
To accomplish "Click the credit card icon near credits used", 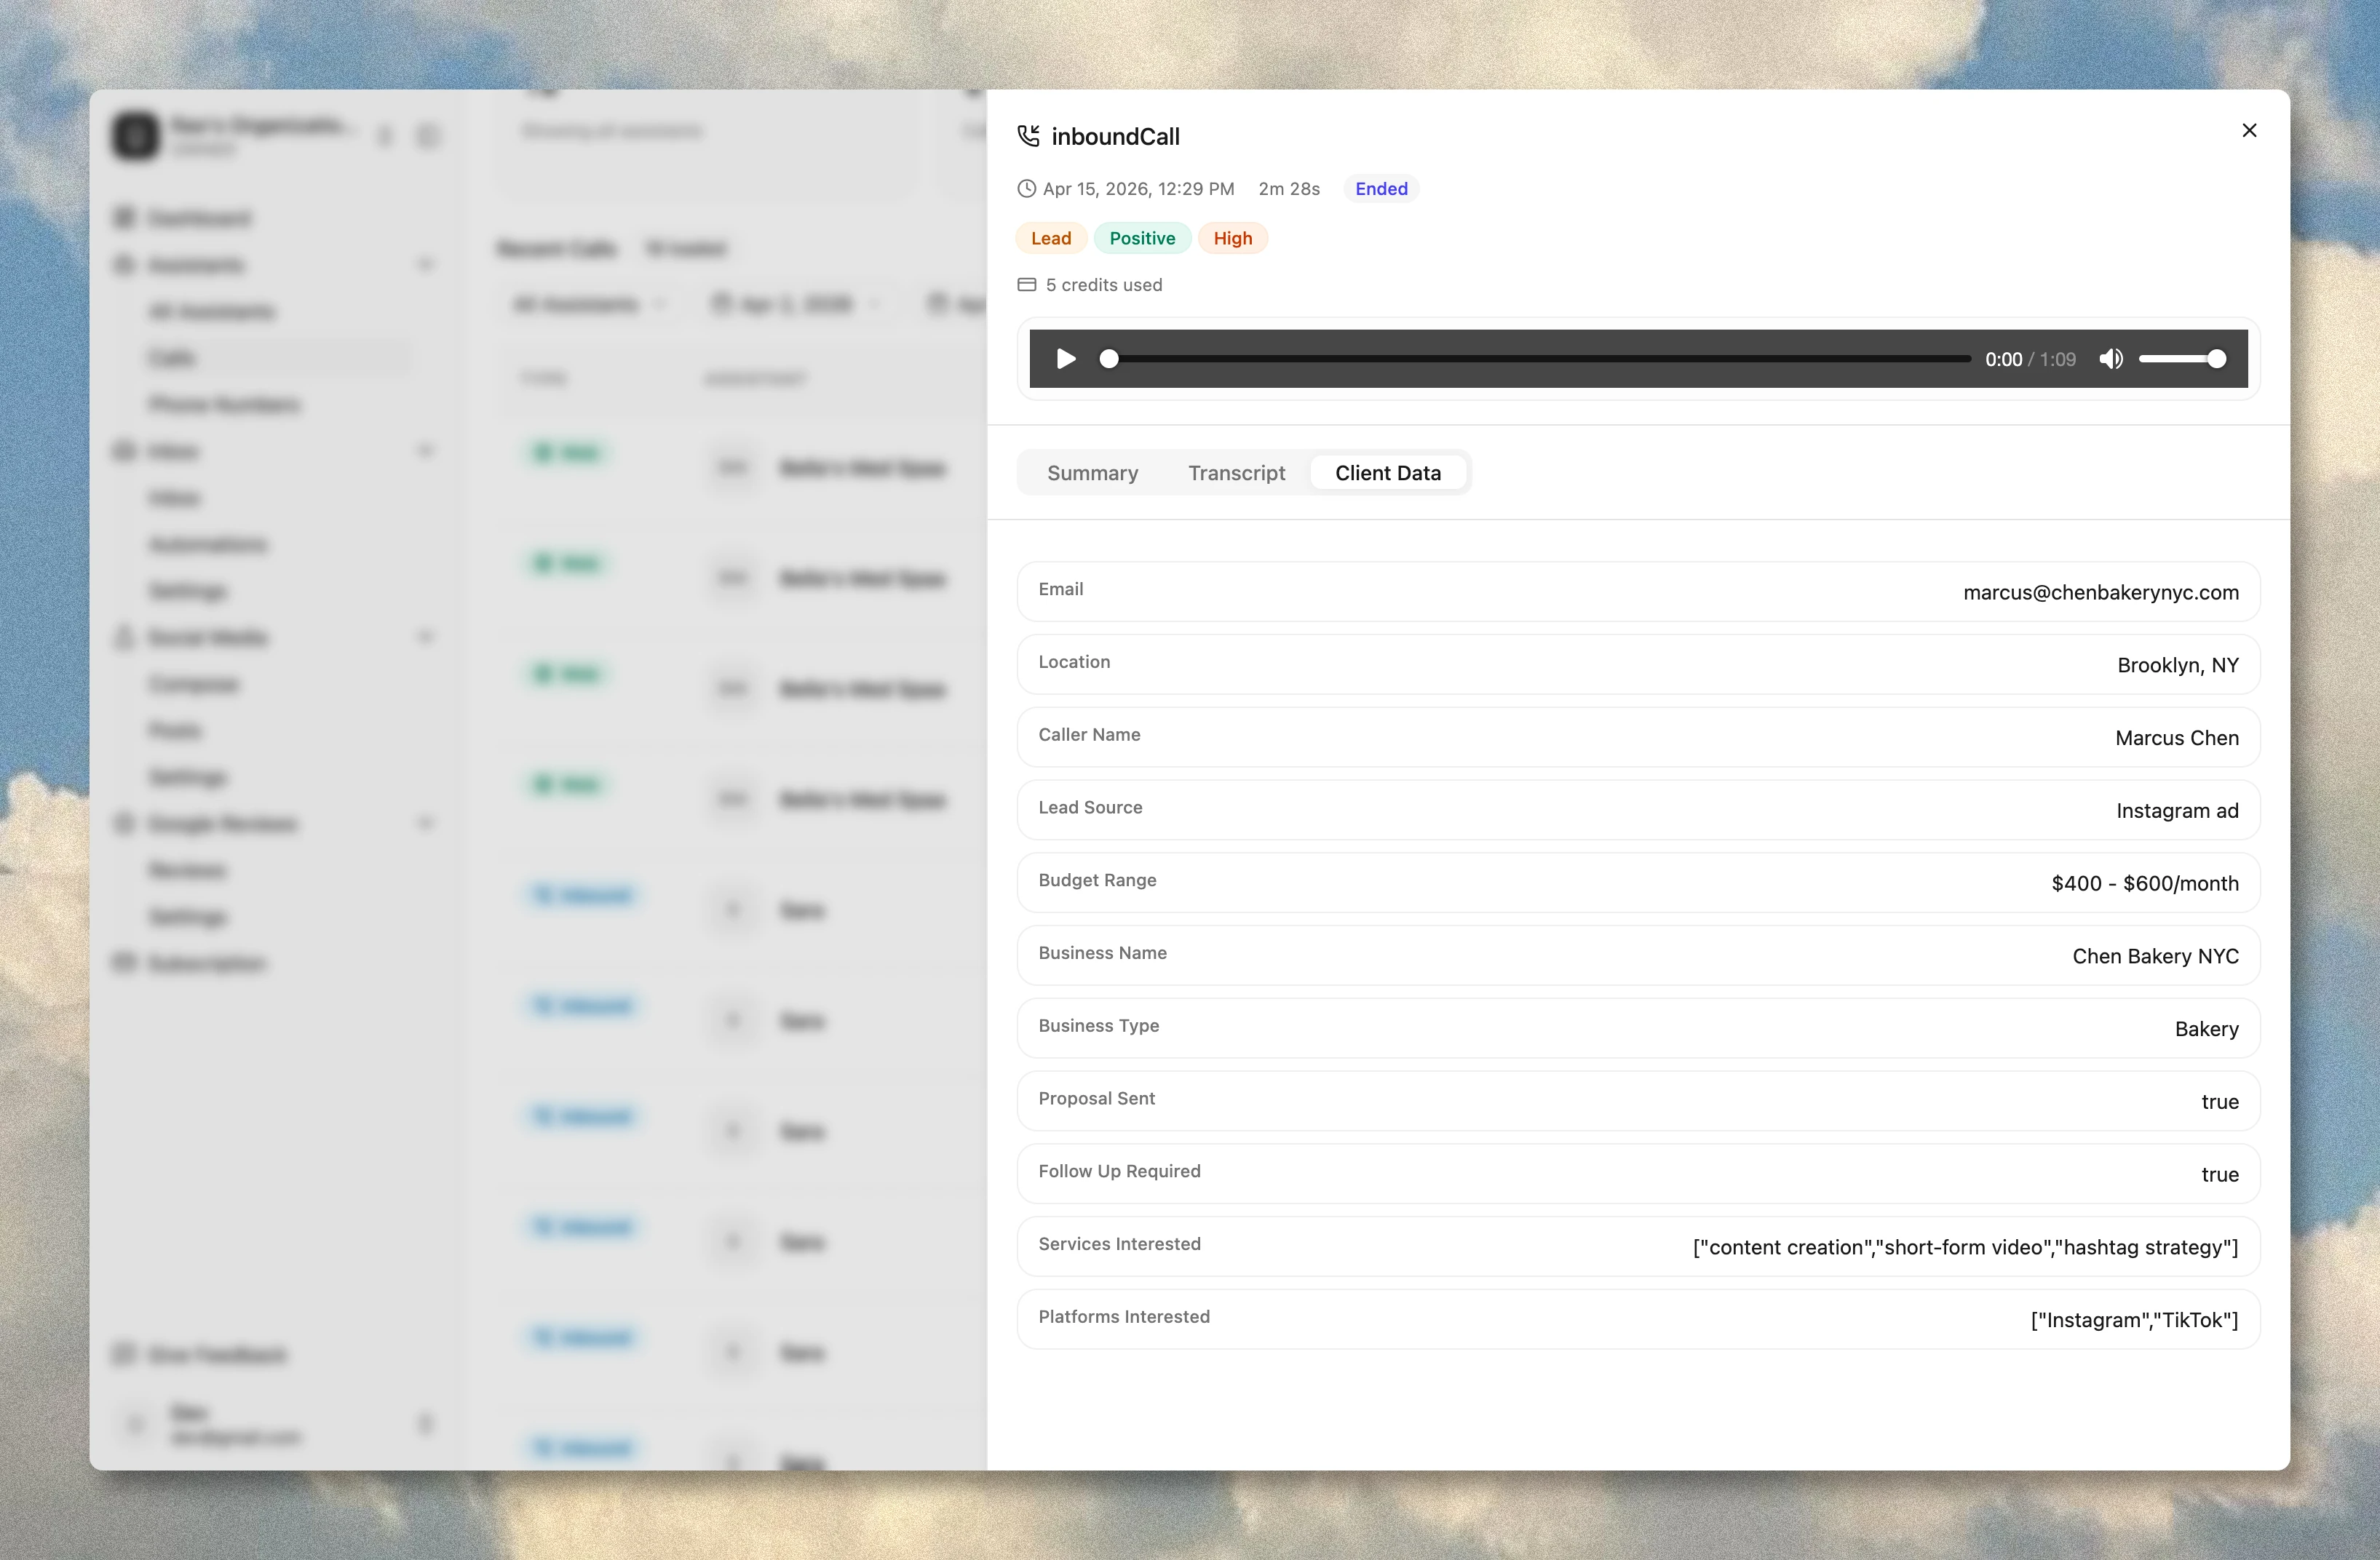I will [1026, 285].
